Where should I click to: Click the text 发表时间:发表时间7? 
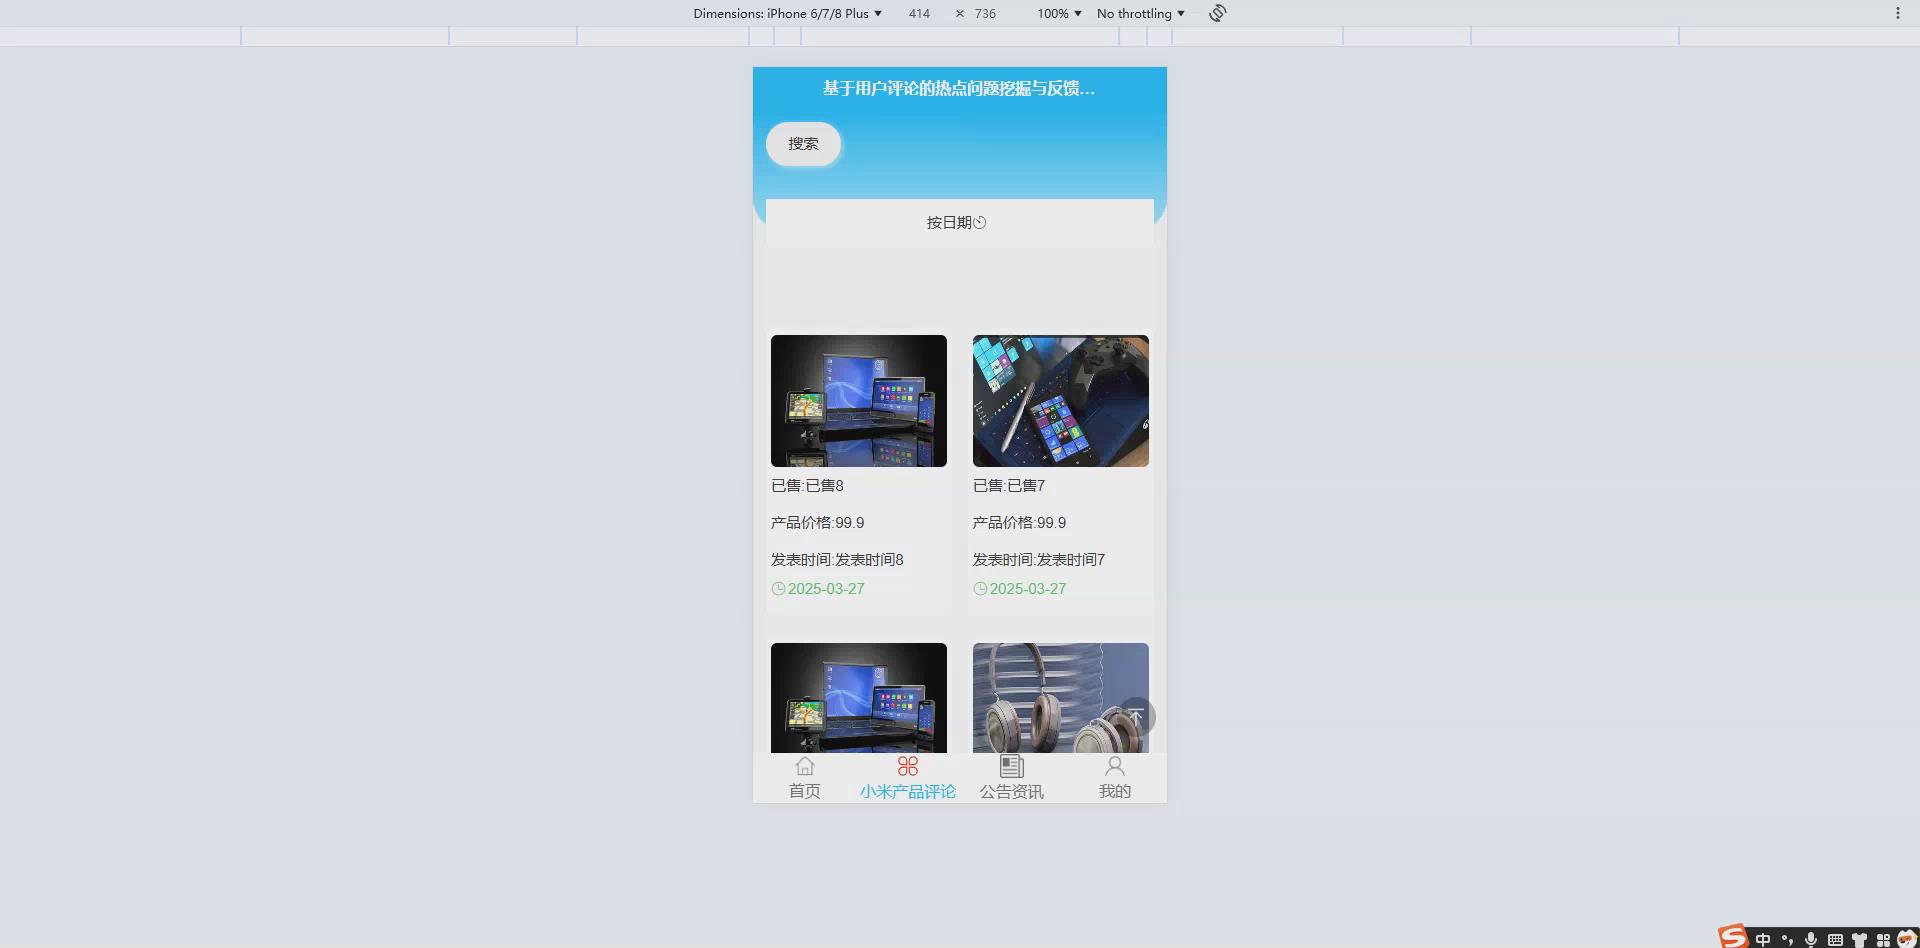[x=1039, y=560]
